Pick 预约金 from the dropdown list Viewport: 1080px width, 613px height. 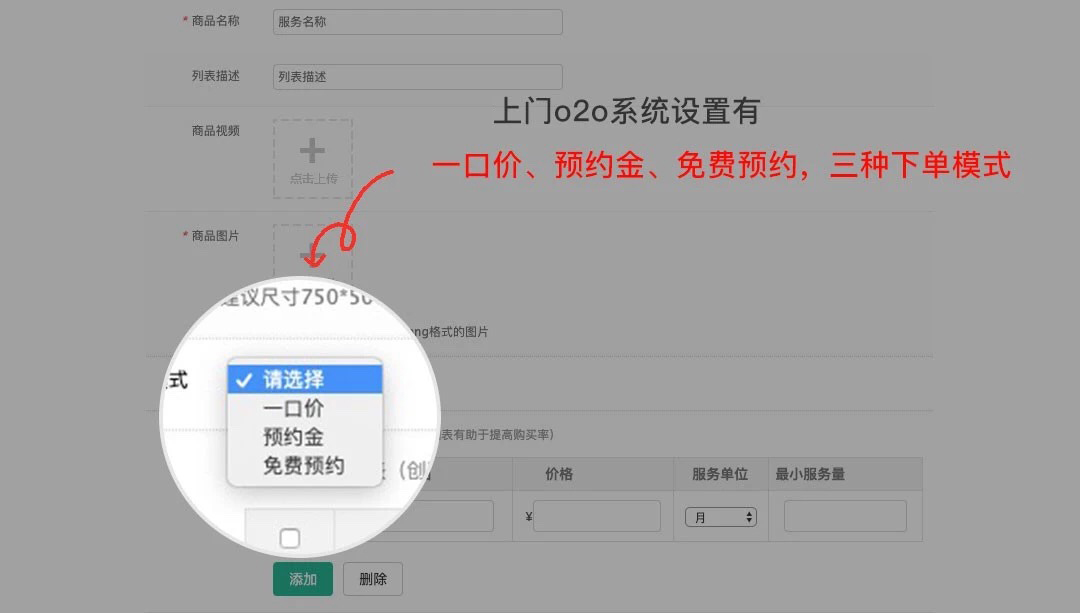pyautogui.click(x=294, y=437)
